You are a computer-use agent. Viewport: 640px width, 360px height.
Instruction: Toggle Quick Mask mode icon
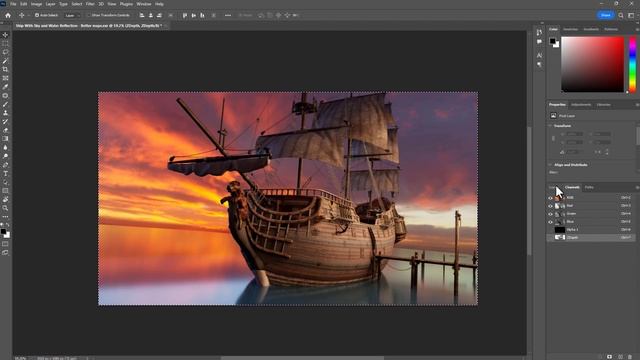5,244
